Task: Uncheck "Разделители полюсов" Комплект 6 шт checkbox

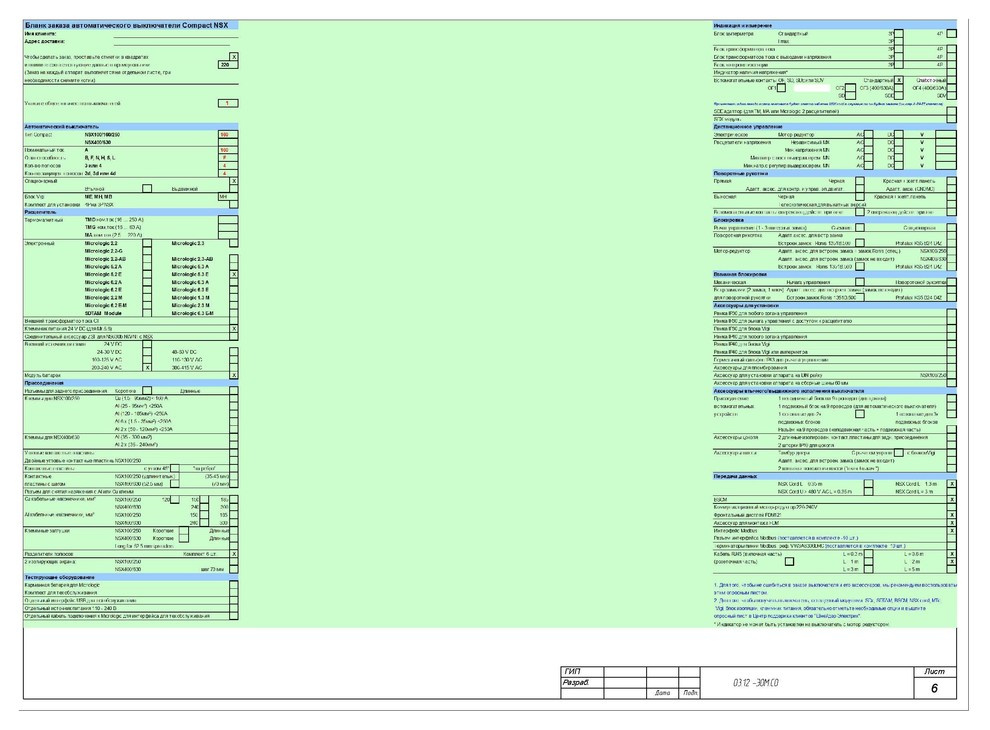Action: pyautogui.click(x=234, y=554)
